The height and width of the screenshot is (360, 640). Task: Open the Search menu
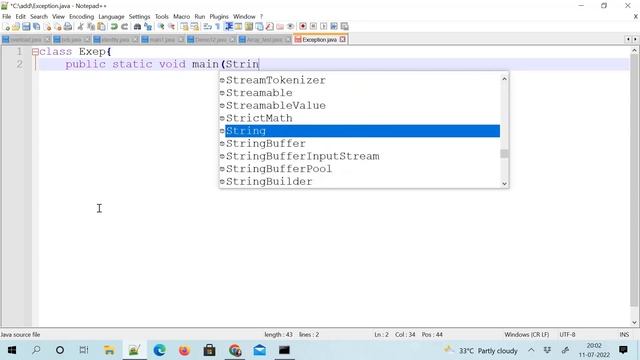click(x=39, y=17)
